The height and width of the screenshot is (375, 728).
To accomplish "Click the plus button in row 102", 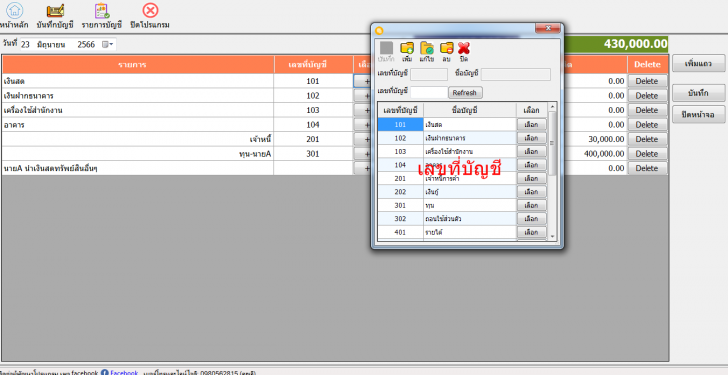I will pos(363,96).
